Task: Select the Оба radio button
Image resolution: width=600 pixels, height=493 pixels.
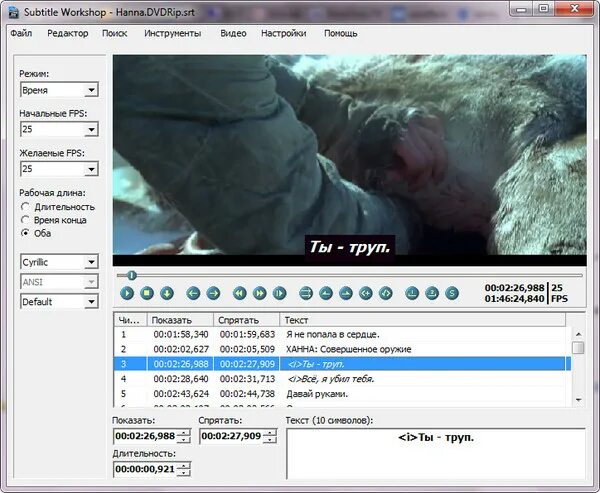Action: (25, 233)
